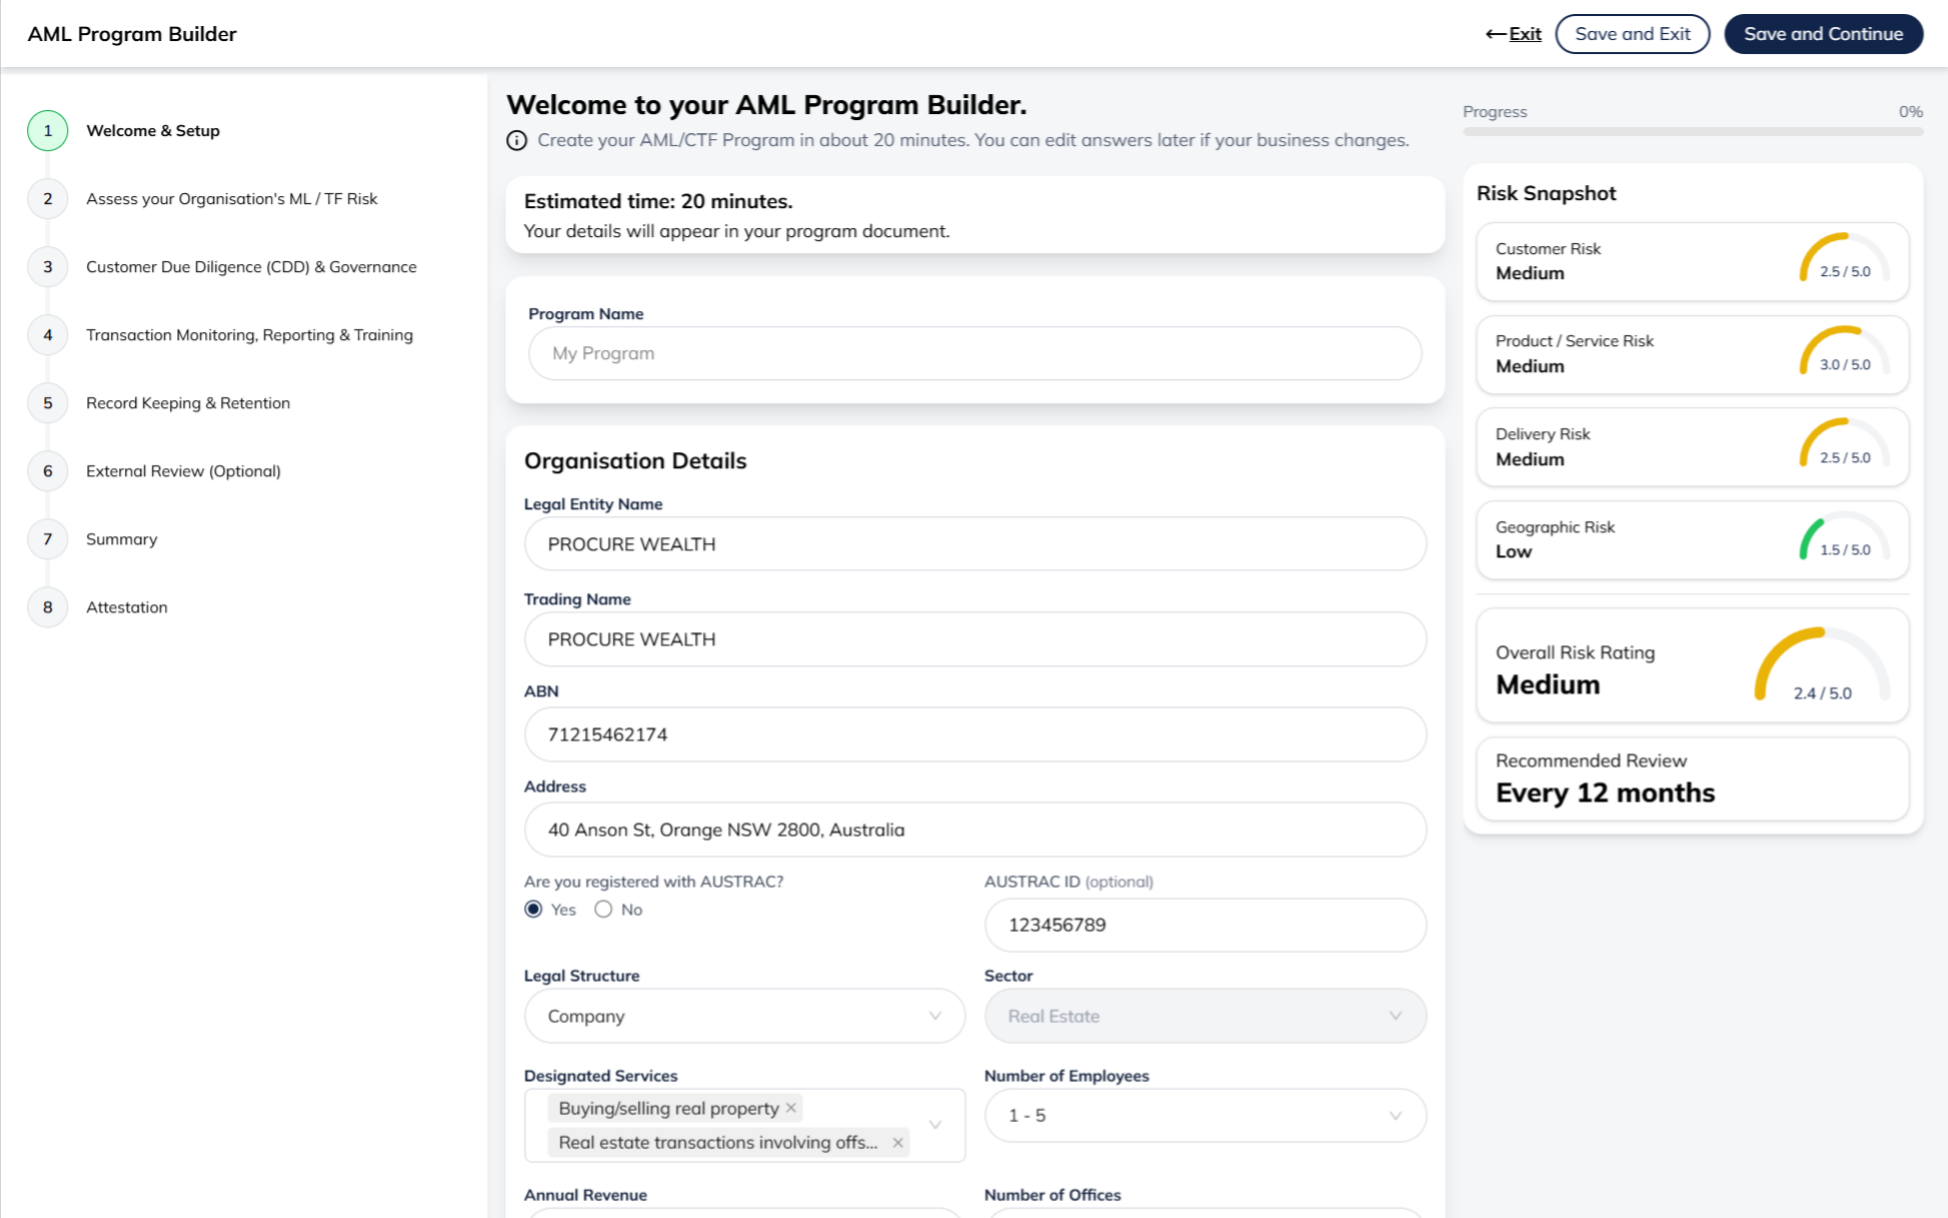Open Transaction Monitoring, Reporting & Training step
Image resolution: width=1948 pixels, height=1218 pixels.
click(249, 335)
